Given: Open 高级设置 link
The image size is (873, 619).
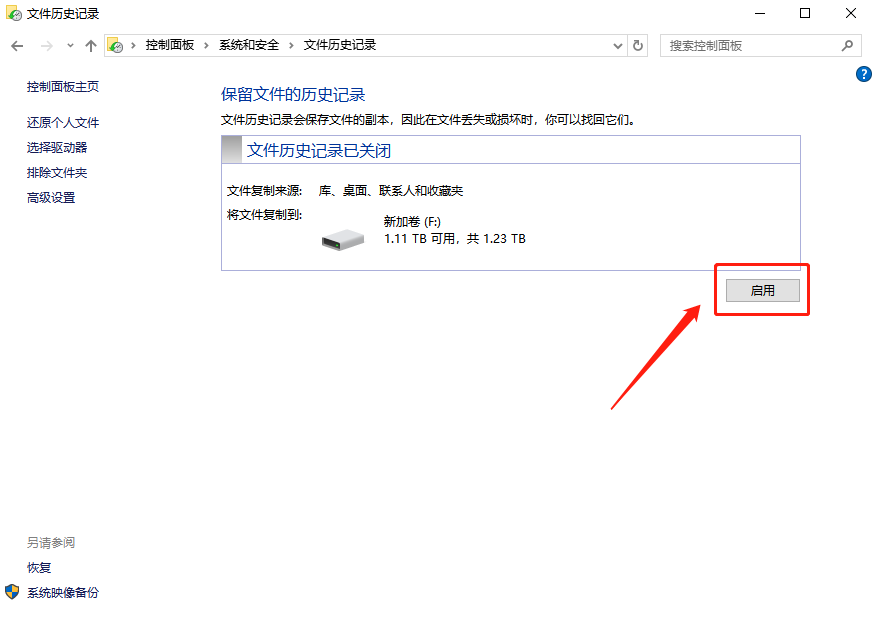Looking at the screenshot, I should [x=51, y=198].
